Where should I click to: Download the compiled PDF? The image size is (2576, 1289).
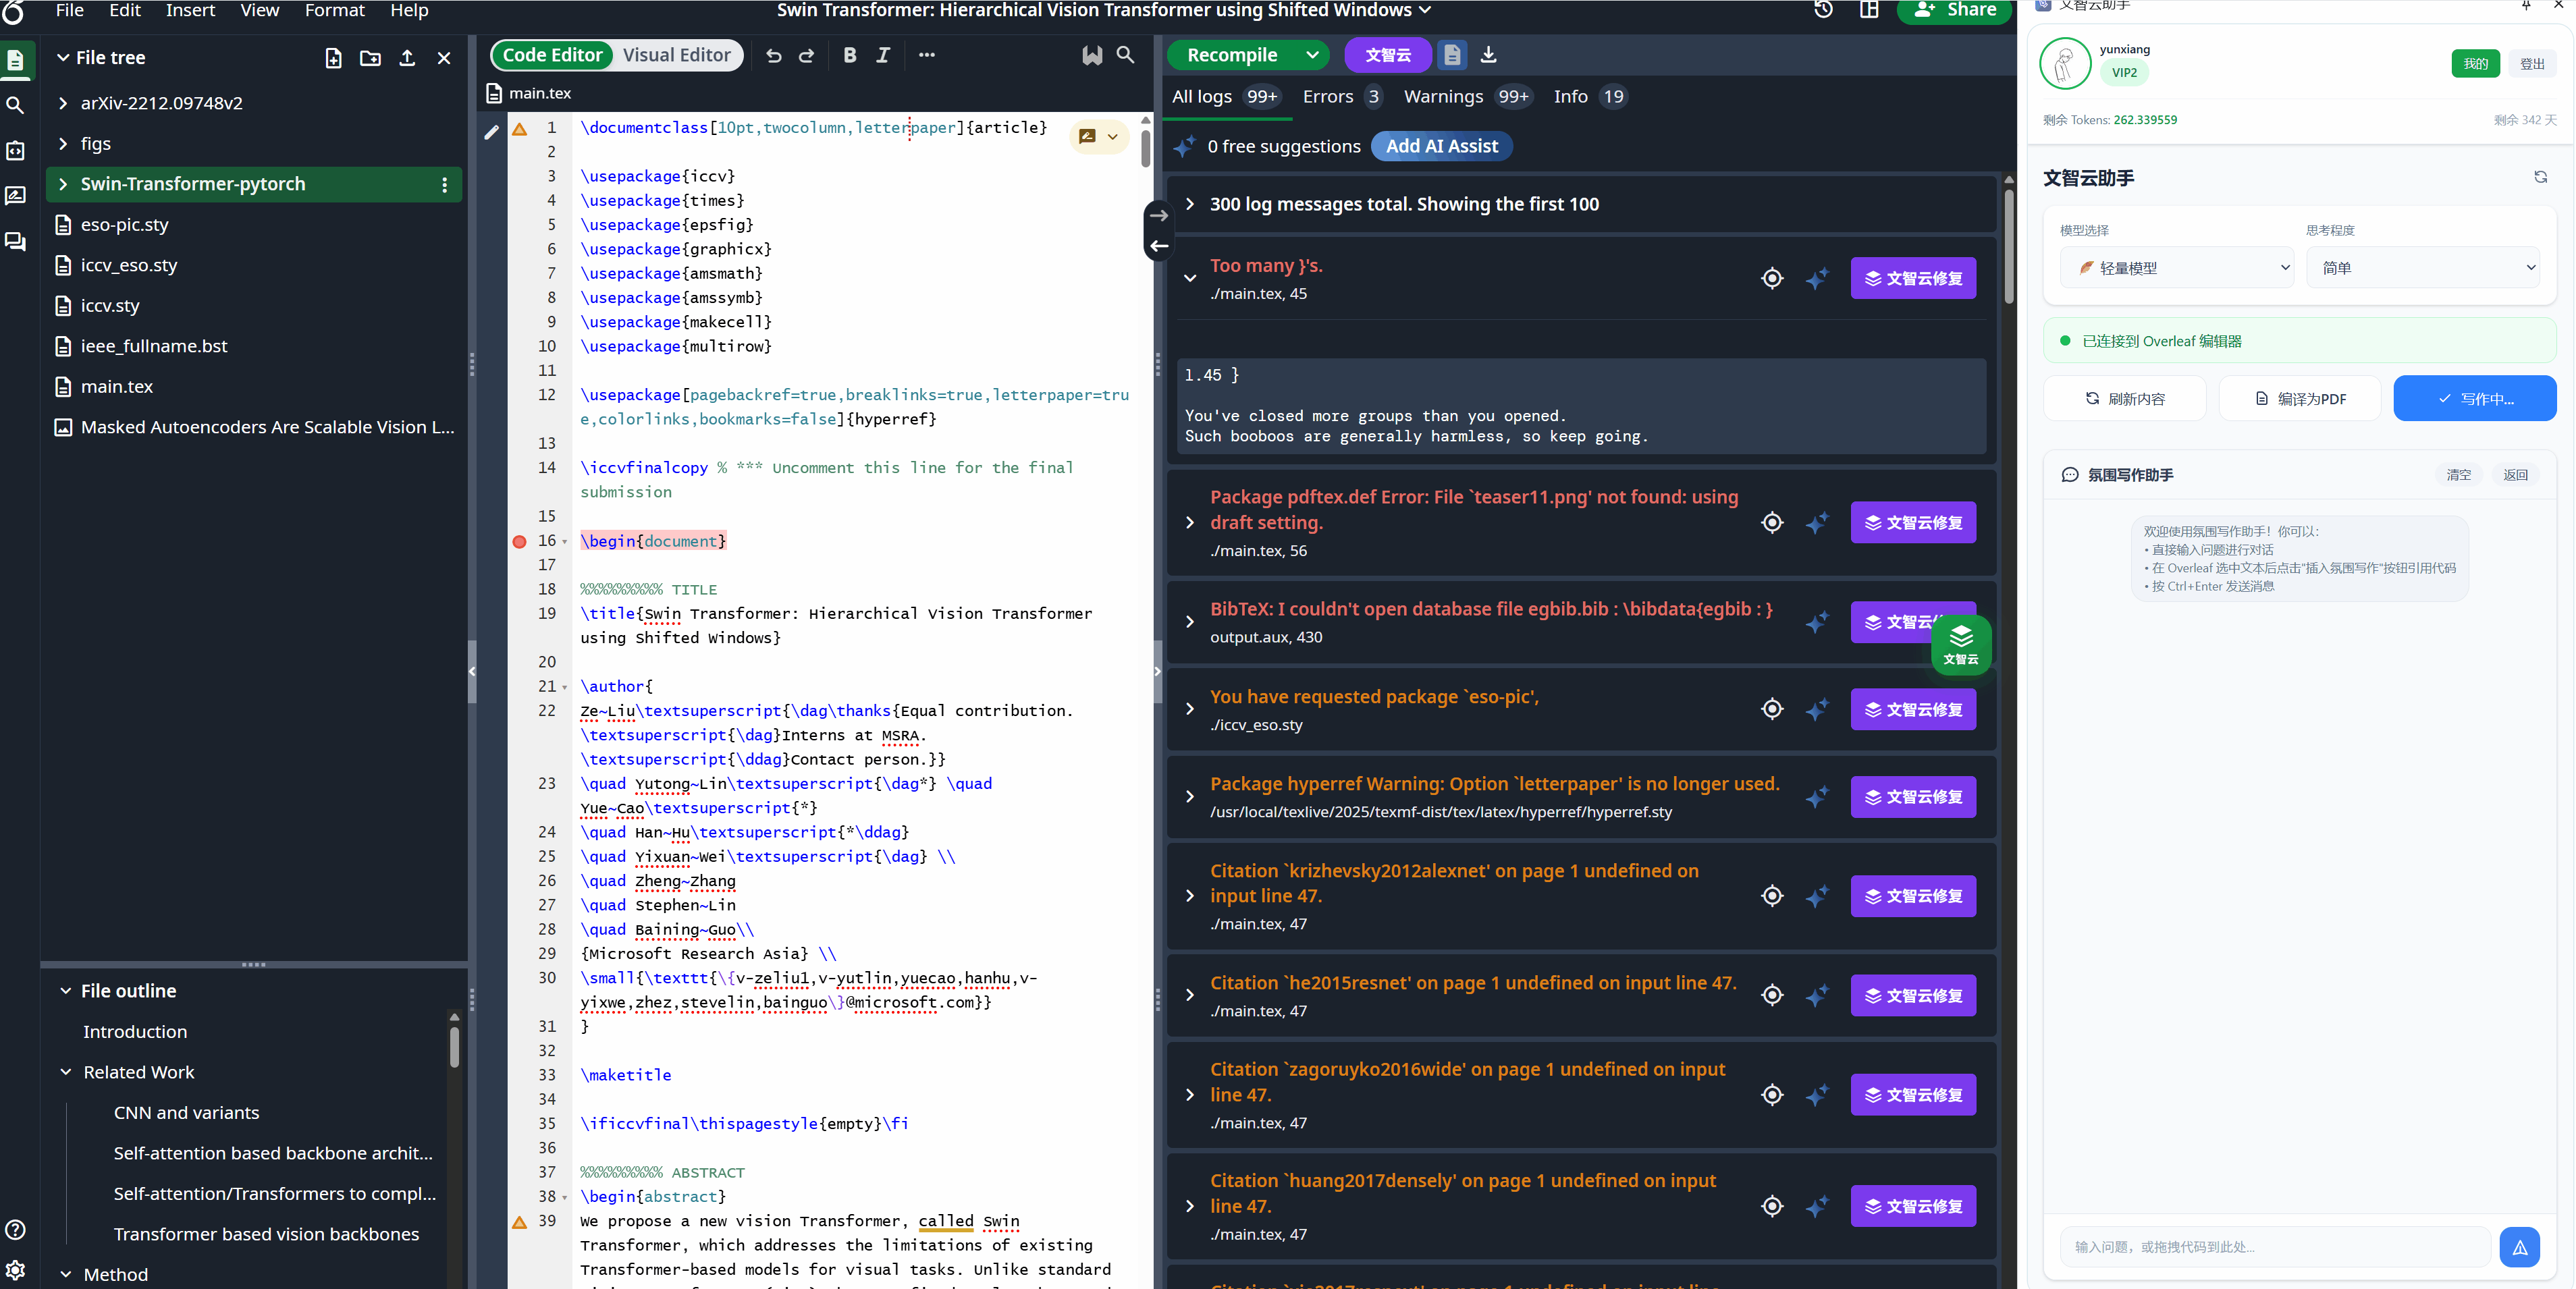coord(1488,55)
